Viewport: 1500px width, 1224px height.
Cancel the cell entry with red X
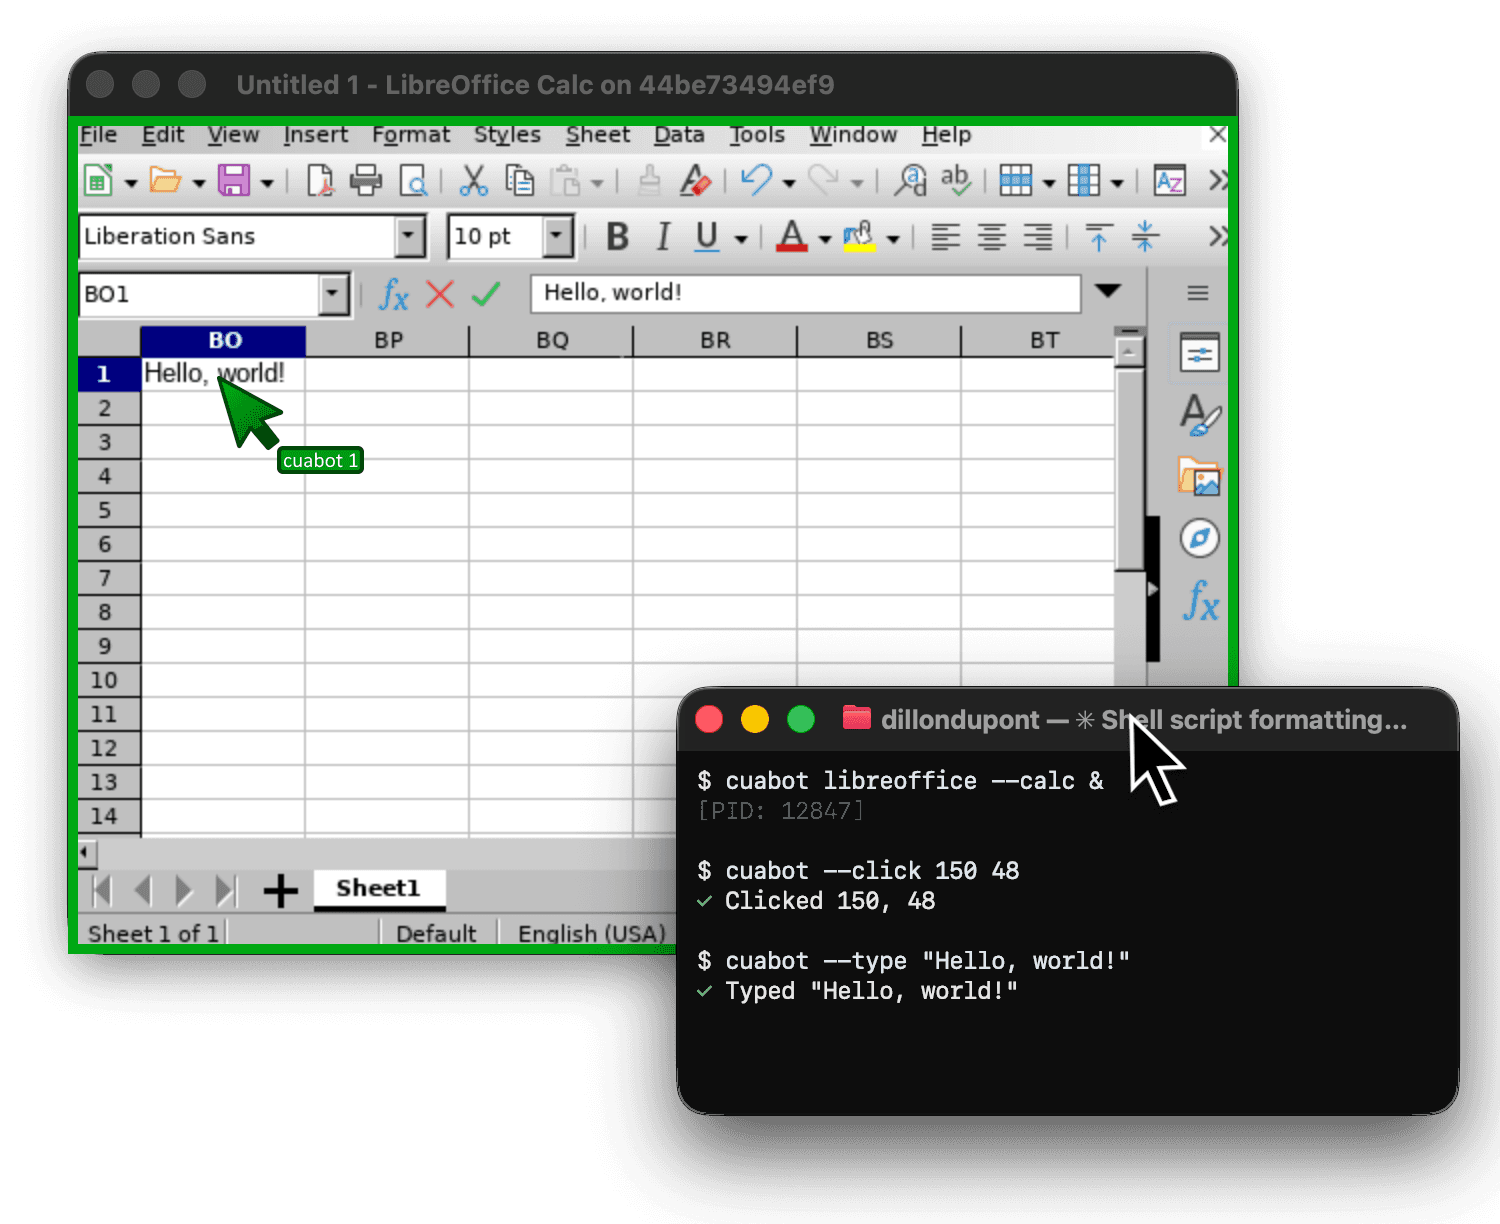click(x=440, y=294)
